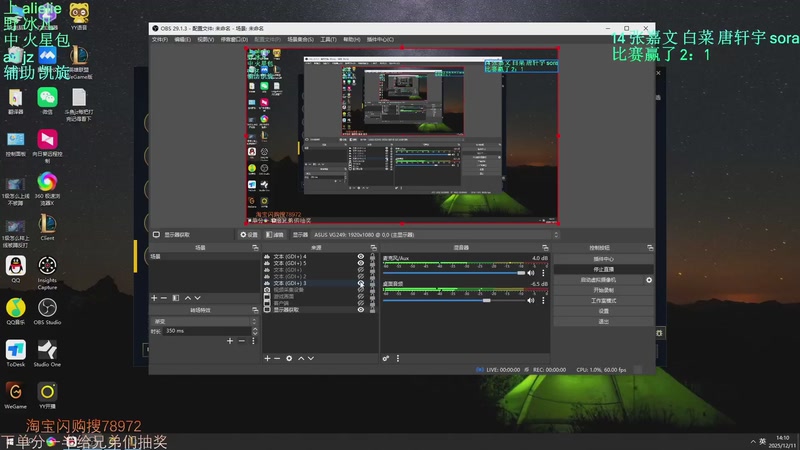
Task: Enable 工作室模式 button
Action: 604,301
